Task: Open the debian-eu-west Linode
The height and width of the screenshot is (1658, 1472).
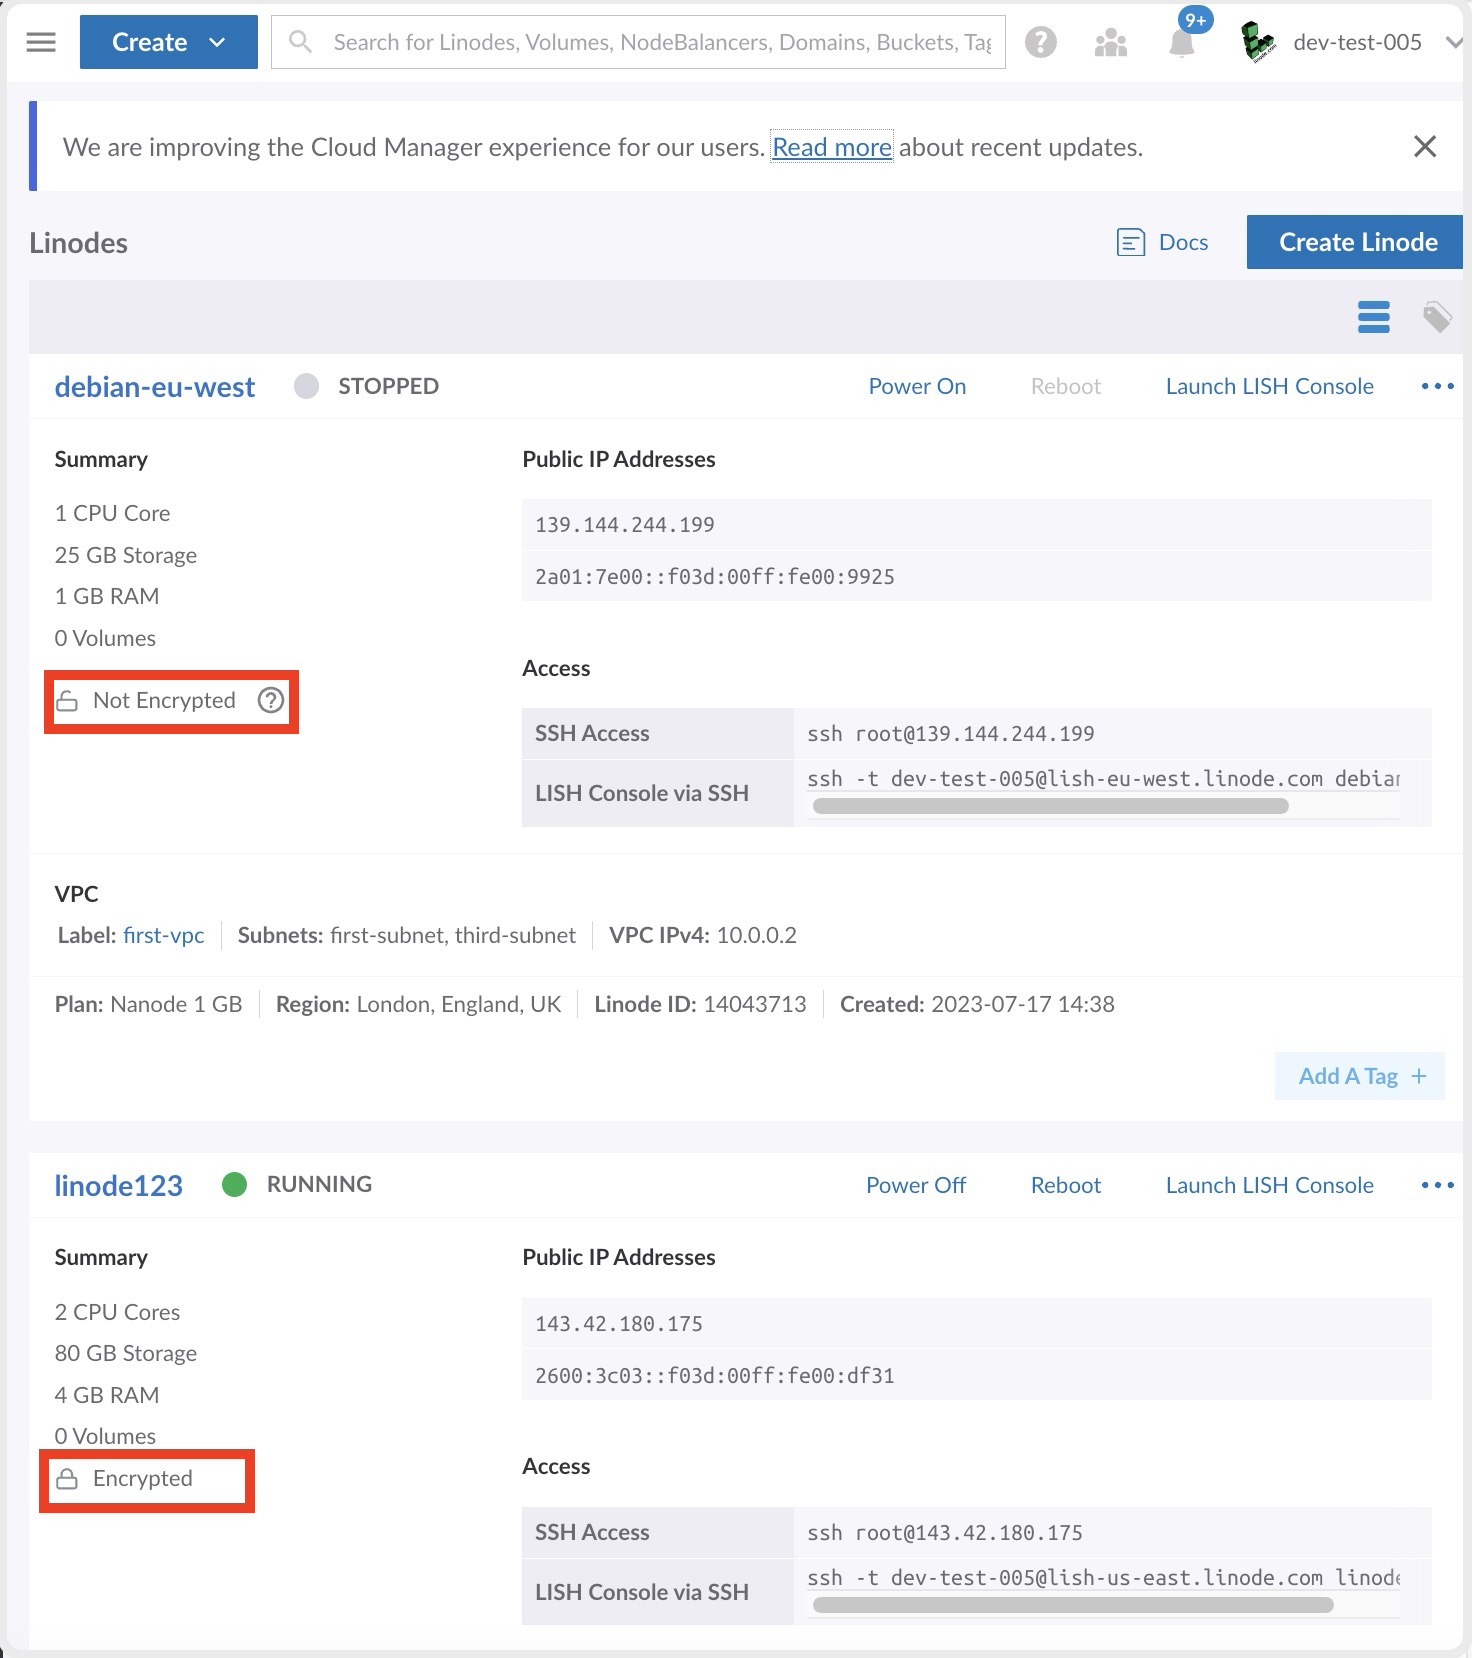Action: [155, 387]
